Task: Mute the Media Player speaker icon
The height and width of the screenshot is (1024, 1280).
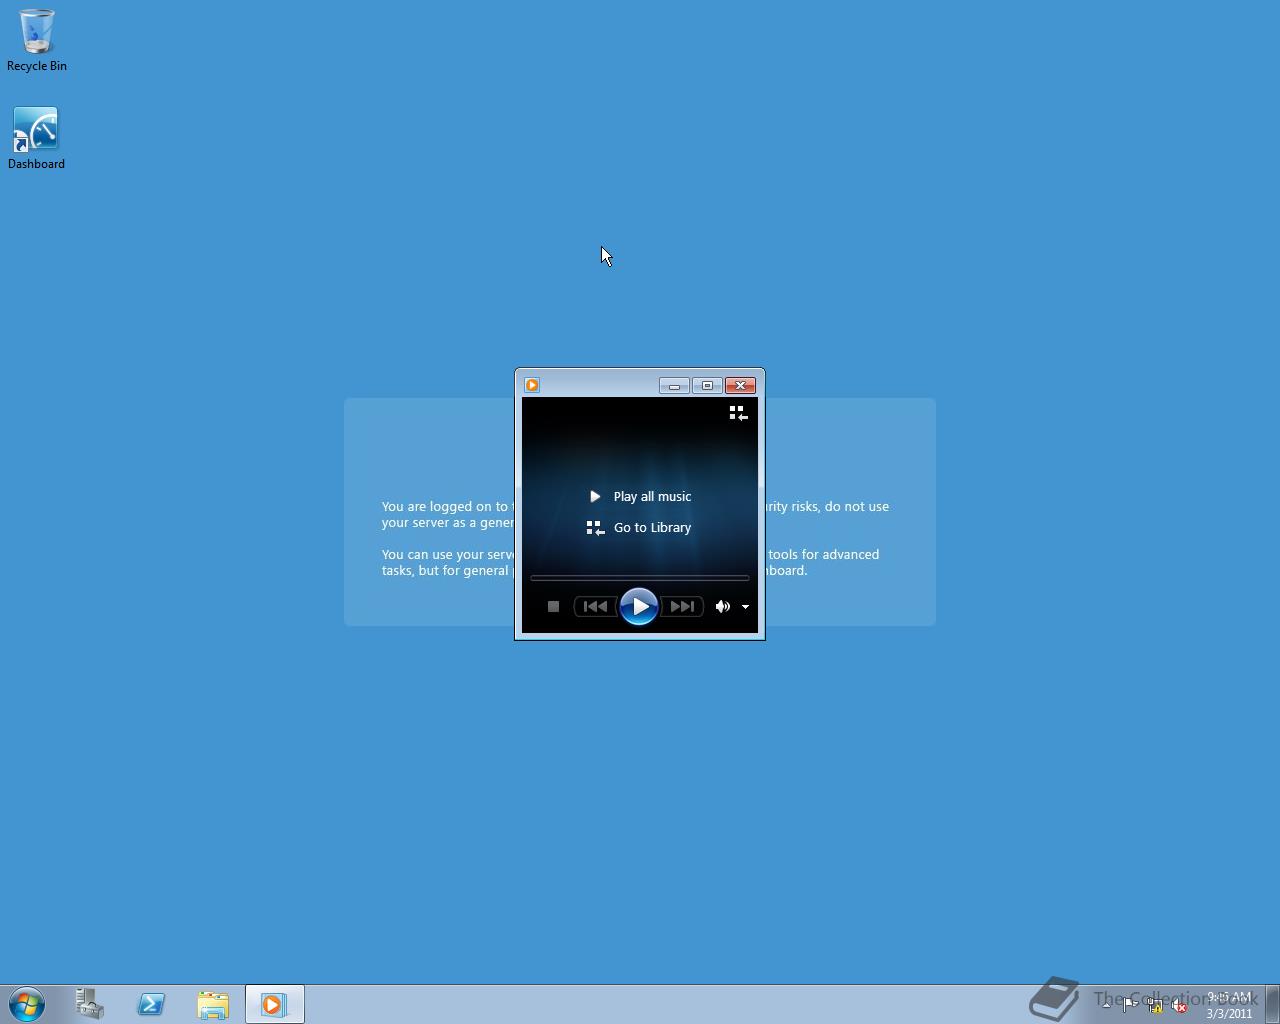Action: (722, 606)
